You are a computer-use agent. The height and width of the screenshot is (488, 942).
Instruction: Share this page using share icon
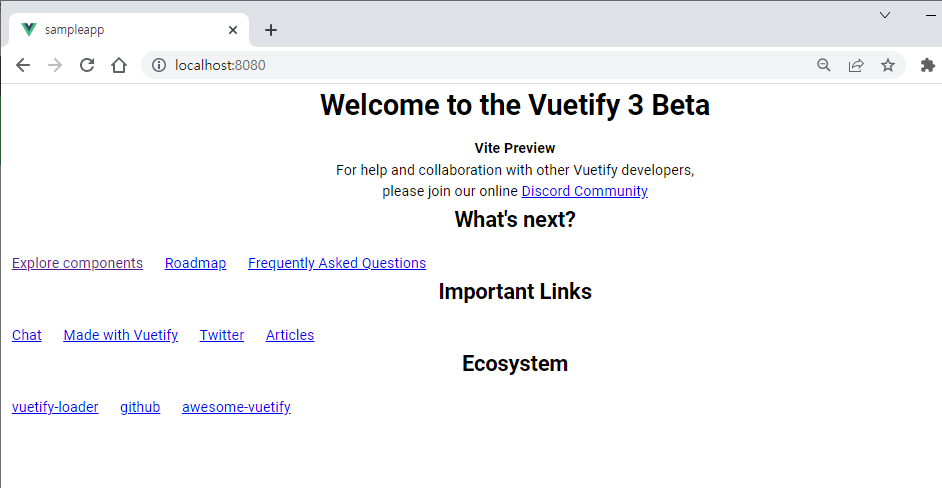click(856, 65)
